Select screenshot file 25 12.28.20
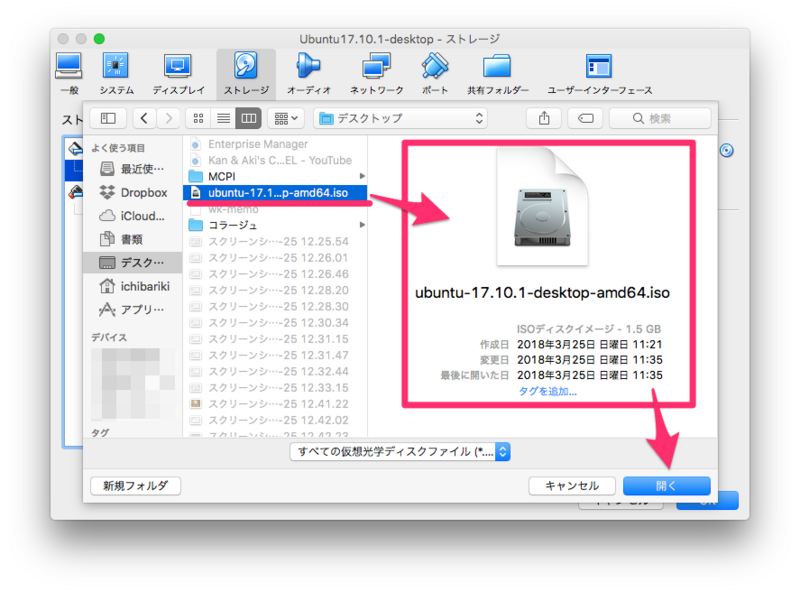The width and height of the screenshot is (800, 592). pos(275,290)
